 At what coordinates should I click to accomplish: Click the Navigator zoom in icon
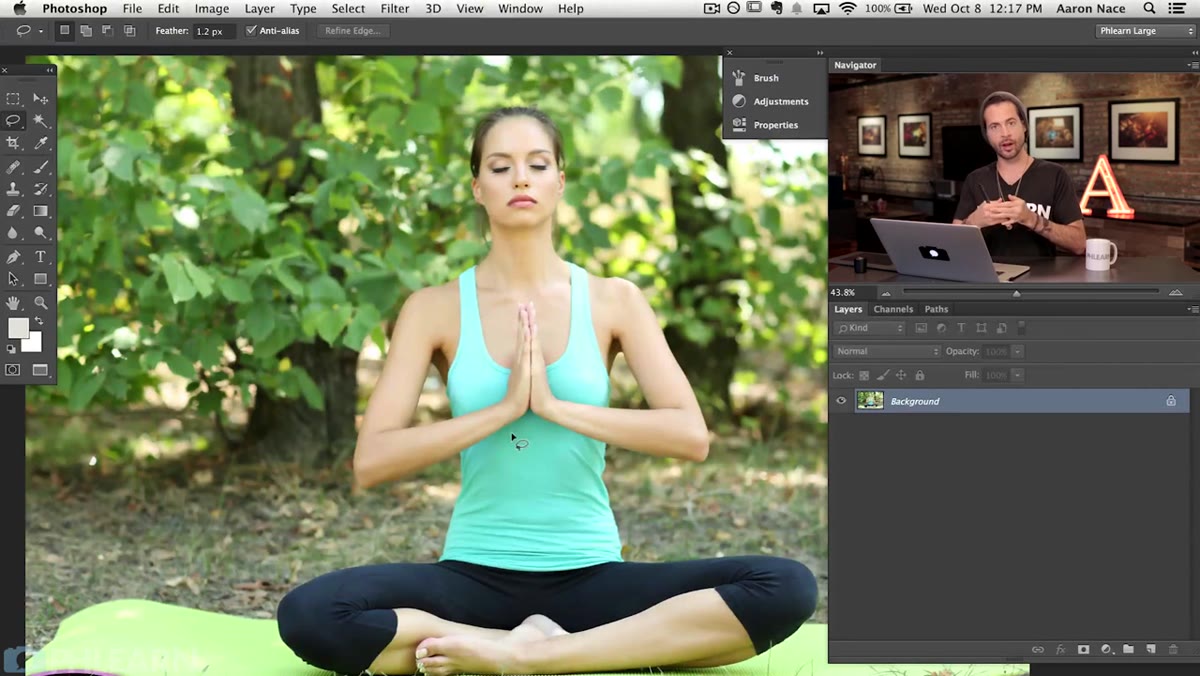tap(1175, 293)
